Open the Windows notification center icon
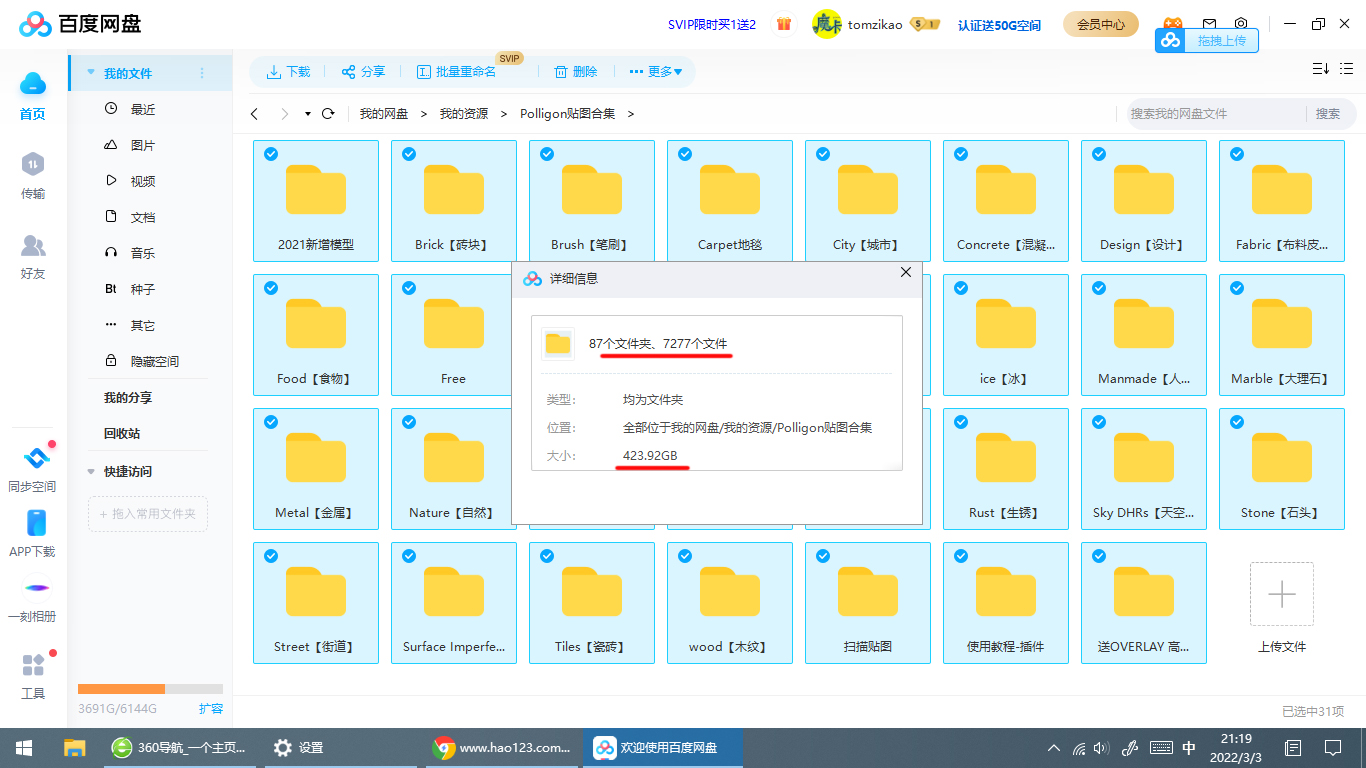1366x768 pixels. tap(1333, 748)
